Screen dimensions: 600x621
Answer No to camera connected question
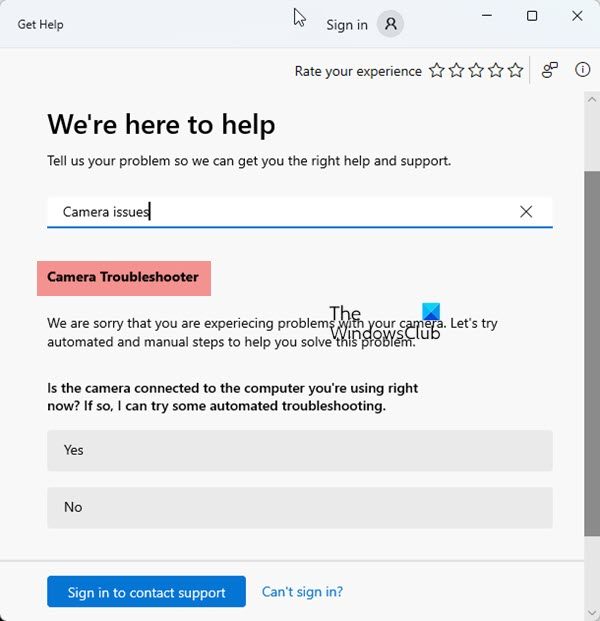tap(300, 507)
